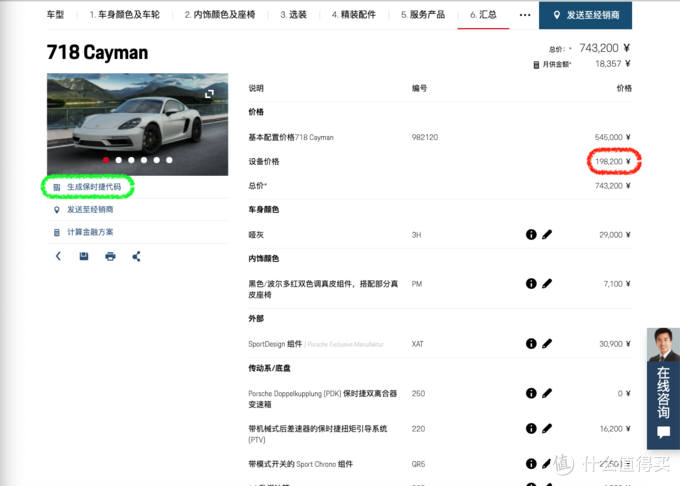This screenshot has height=486, width=680.
Task: Click top 发送至经销商 blue button
Action: (x=585, y=15)
